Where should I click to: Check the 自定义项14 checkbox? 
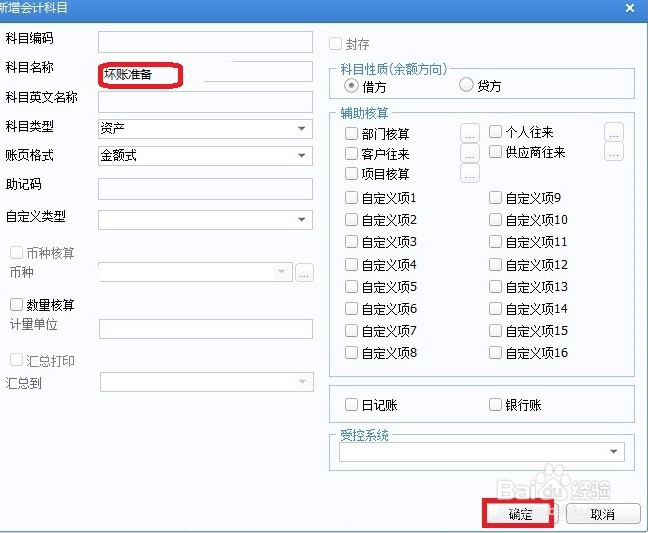click(495, 308)
